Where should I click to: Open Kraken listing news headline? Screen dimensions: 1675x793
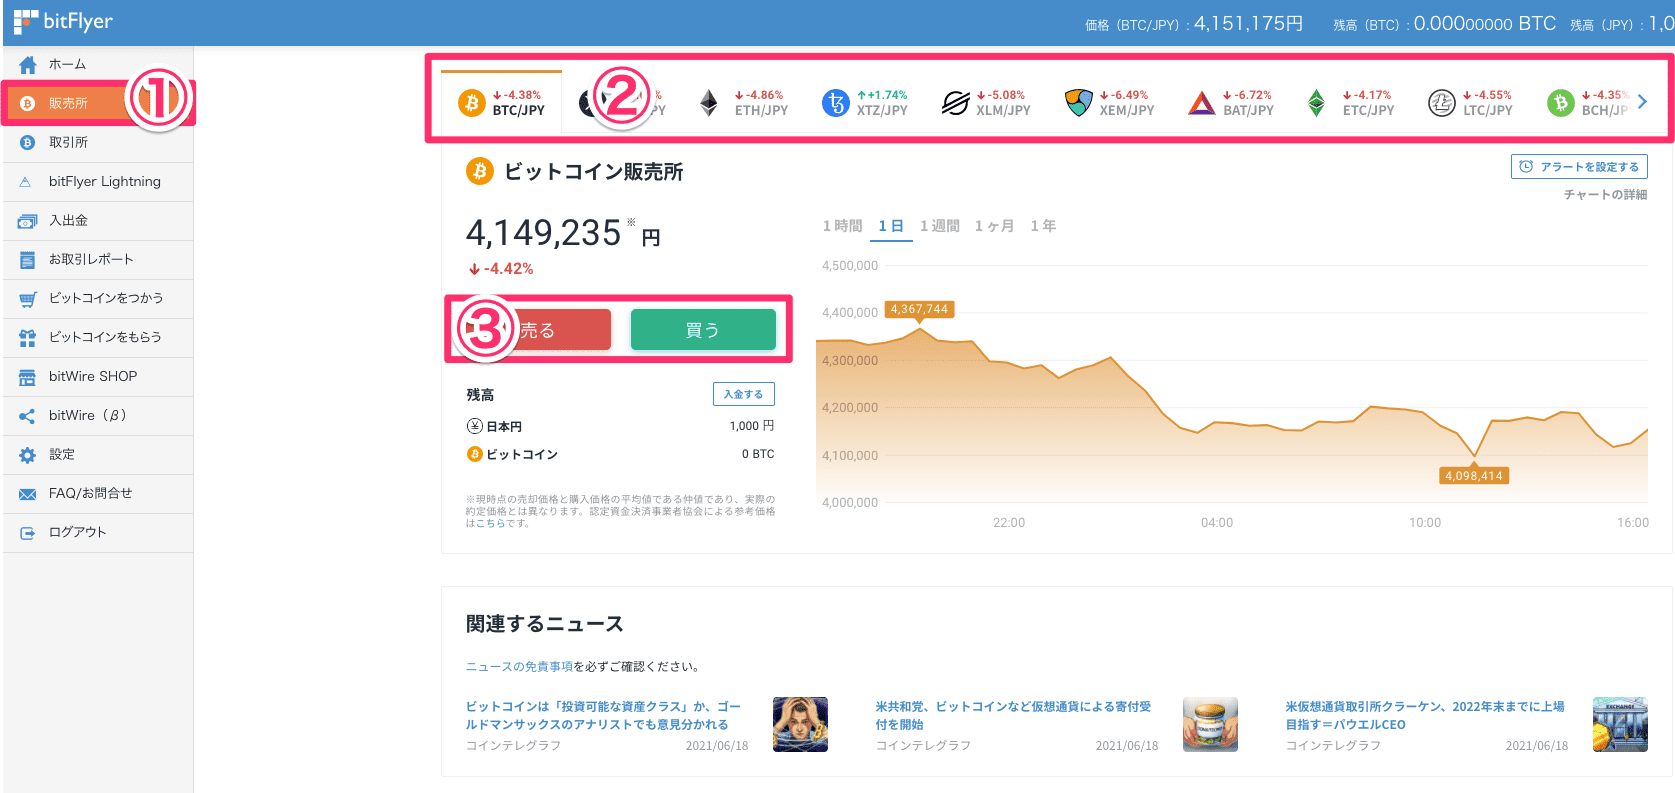[1424, 715]
